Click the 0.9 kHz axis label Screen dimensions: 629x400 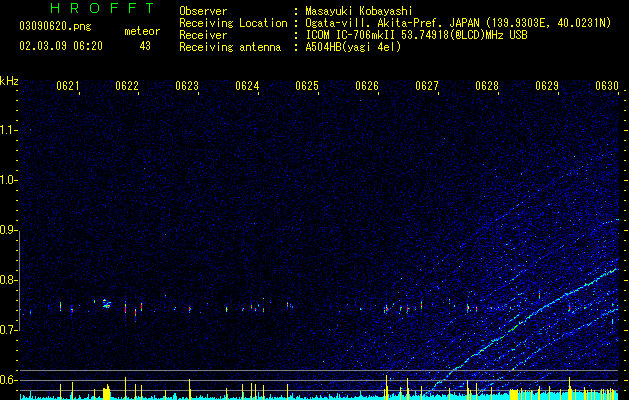coord(9,230)
